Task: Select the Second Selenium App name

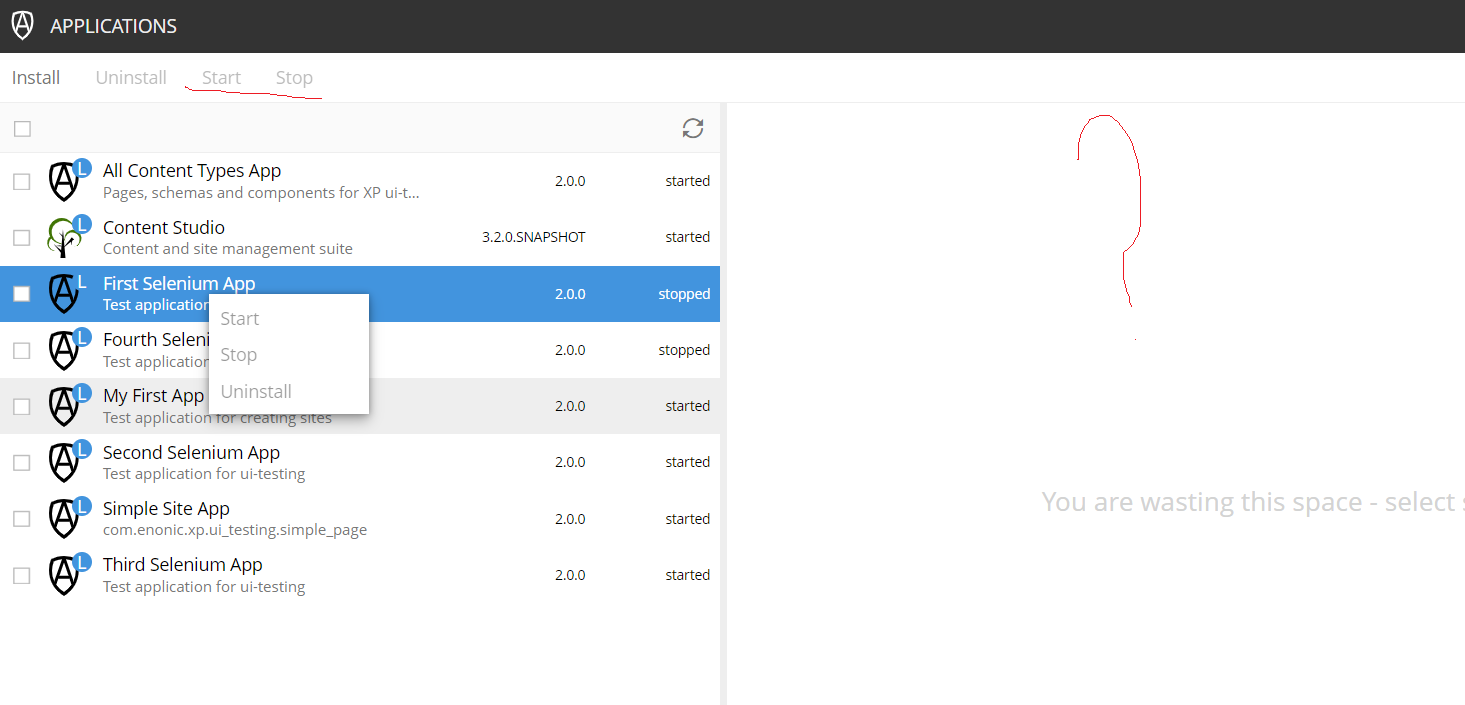Action: pos(191,452)
